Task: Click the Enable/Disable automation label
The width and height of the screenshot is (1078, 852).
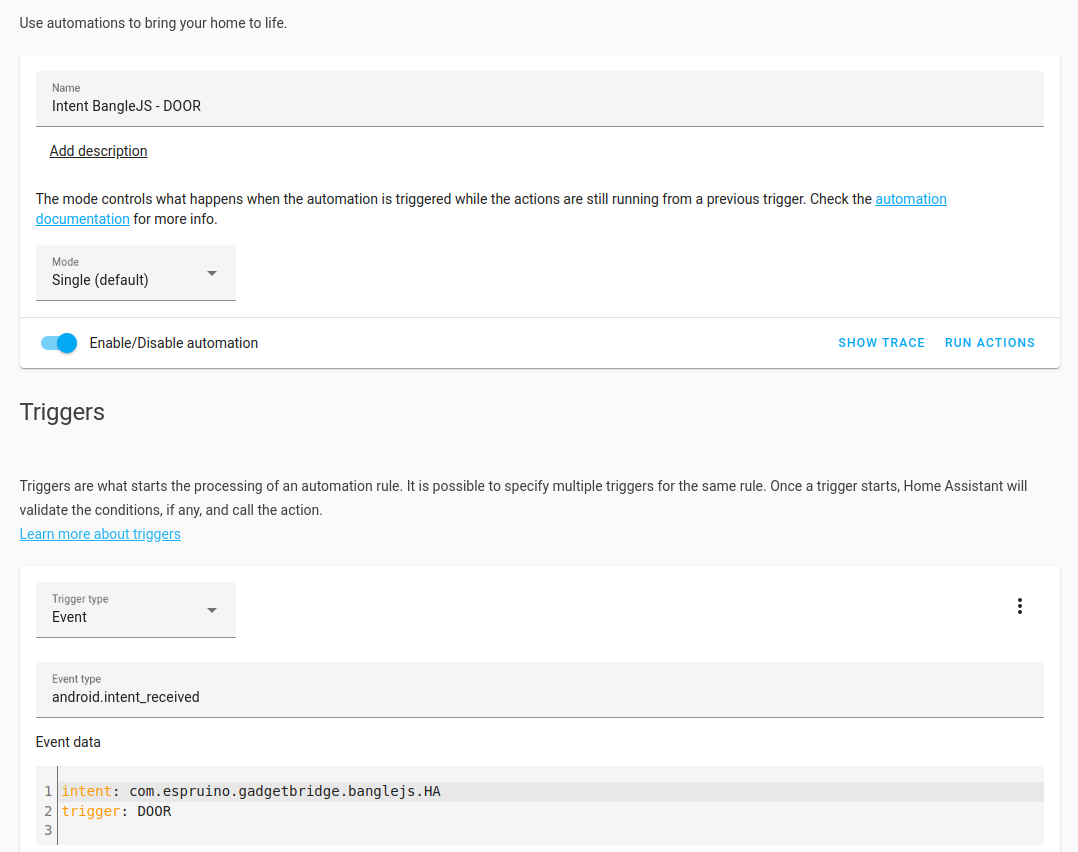Action: point(174,343)
